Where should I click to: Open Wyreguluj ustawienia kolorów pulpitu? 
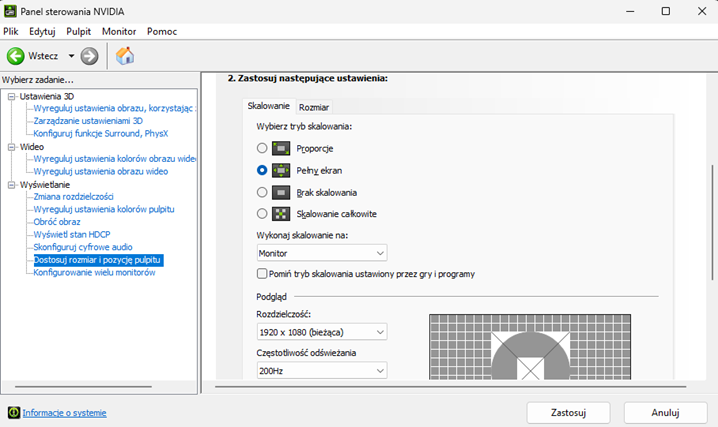pos(104,209)
